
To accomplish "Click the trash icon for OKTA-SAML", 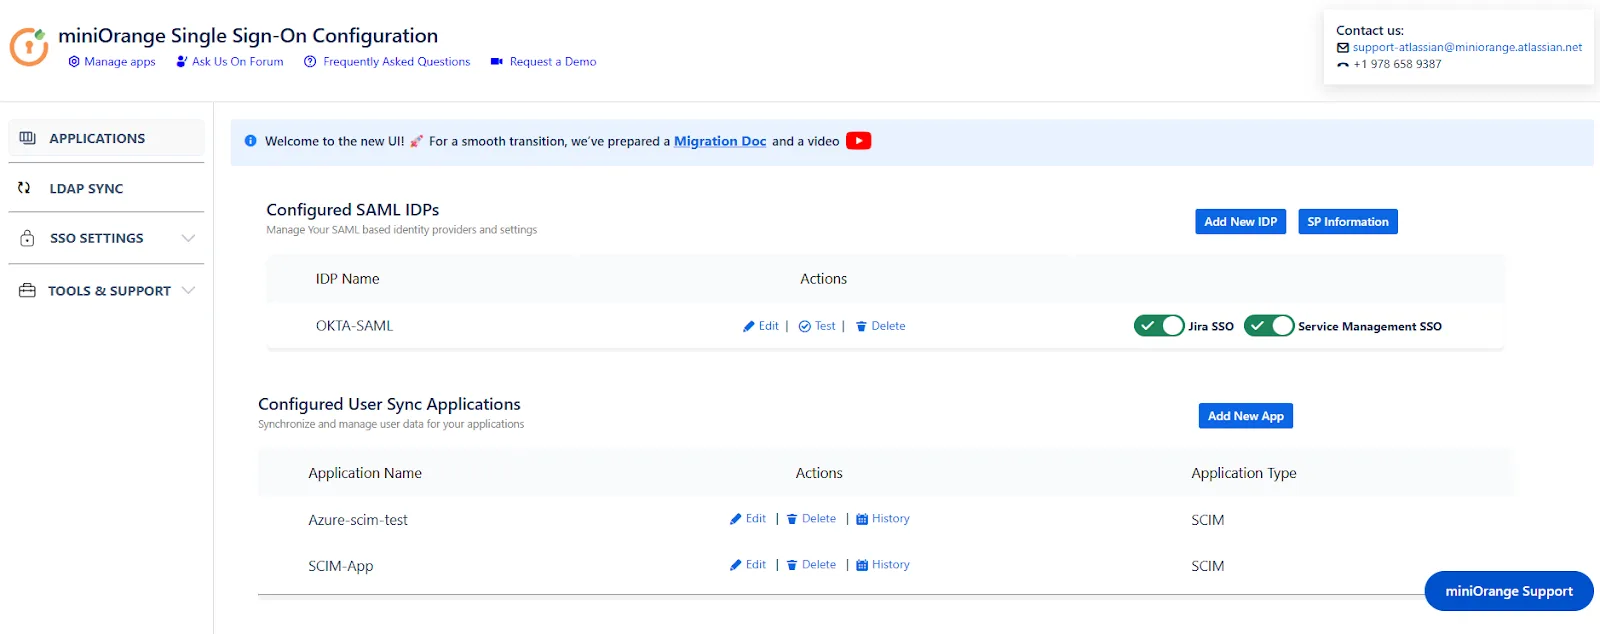I will coord(861,327).
